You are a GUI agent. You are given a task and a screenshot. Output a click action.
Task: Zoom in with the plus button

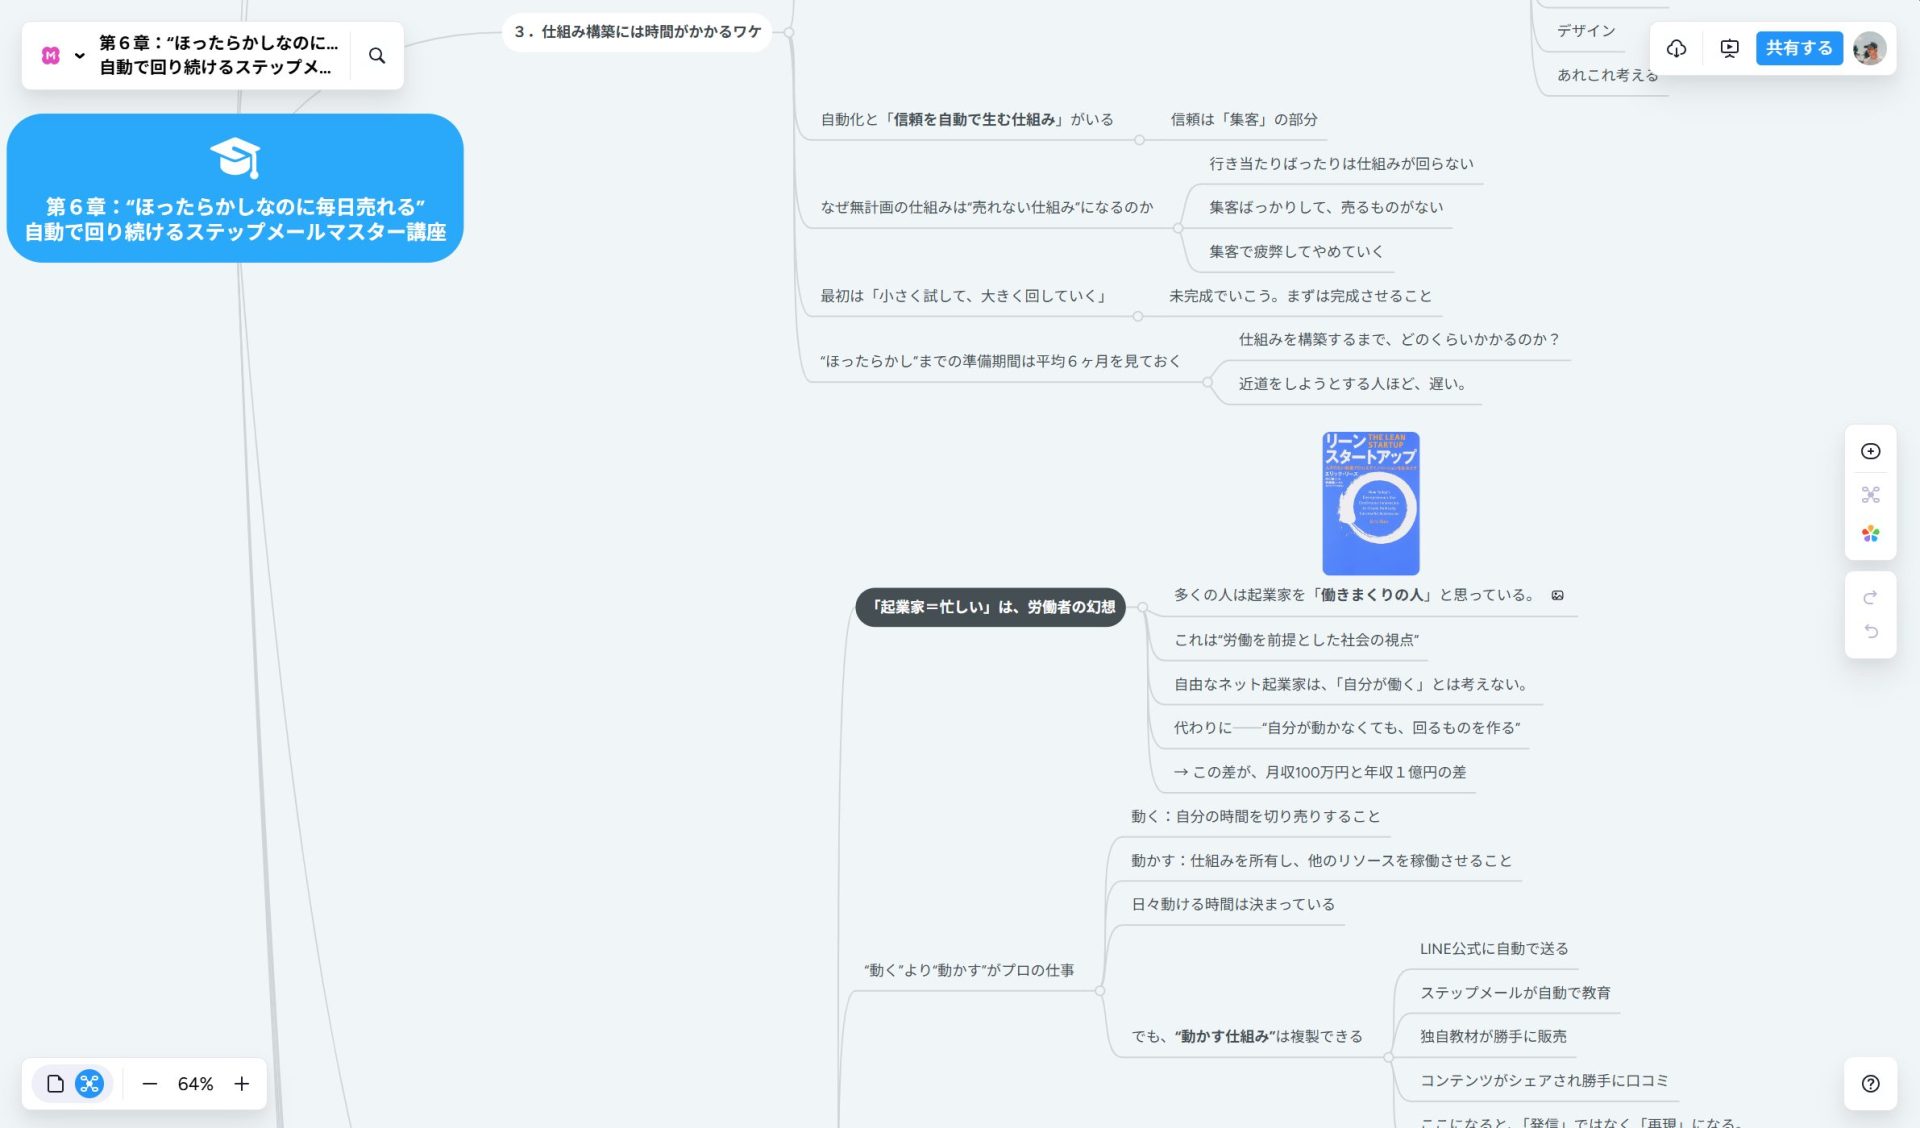(242, 1083)
